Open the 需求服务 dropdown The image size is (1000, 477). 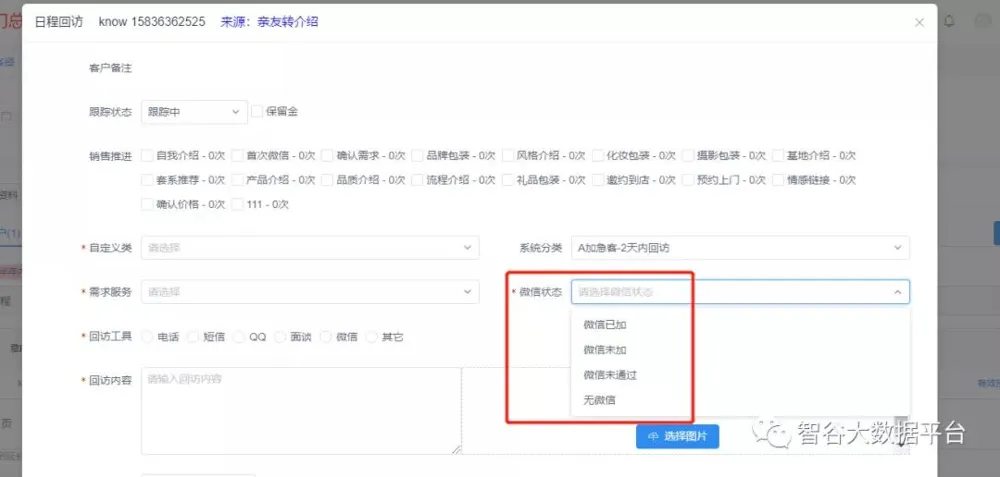point(310,292)
